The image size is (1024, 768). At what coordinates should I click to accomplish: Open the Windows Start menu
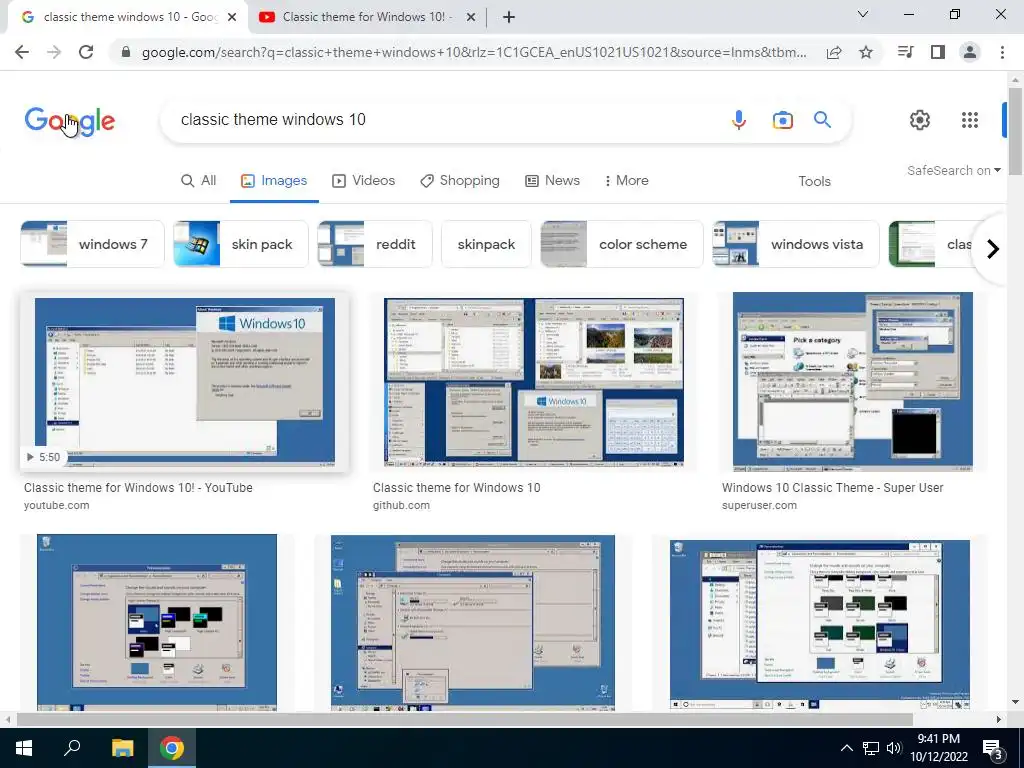24,748
